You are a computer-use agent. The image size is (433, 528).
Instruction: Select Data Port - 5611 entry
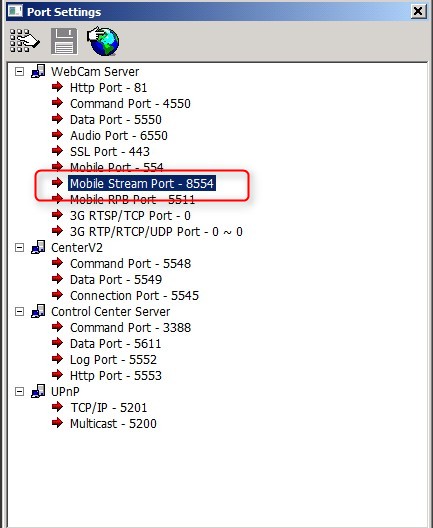tap(115, 344)
